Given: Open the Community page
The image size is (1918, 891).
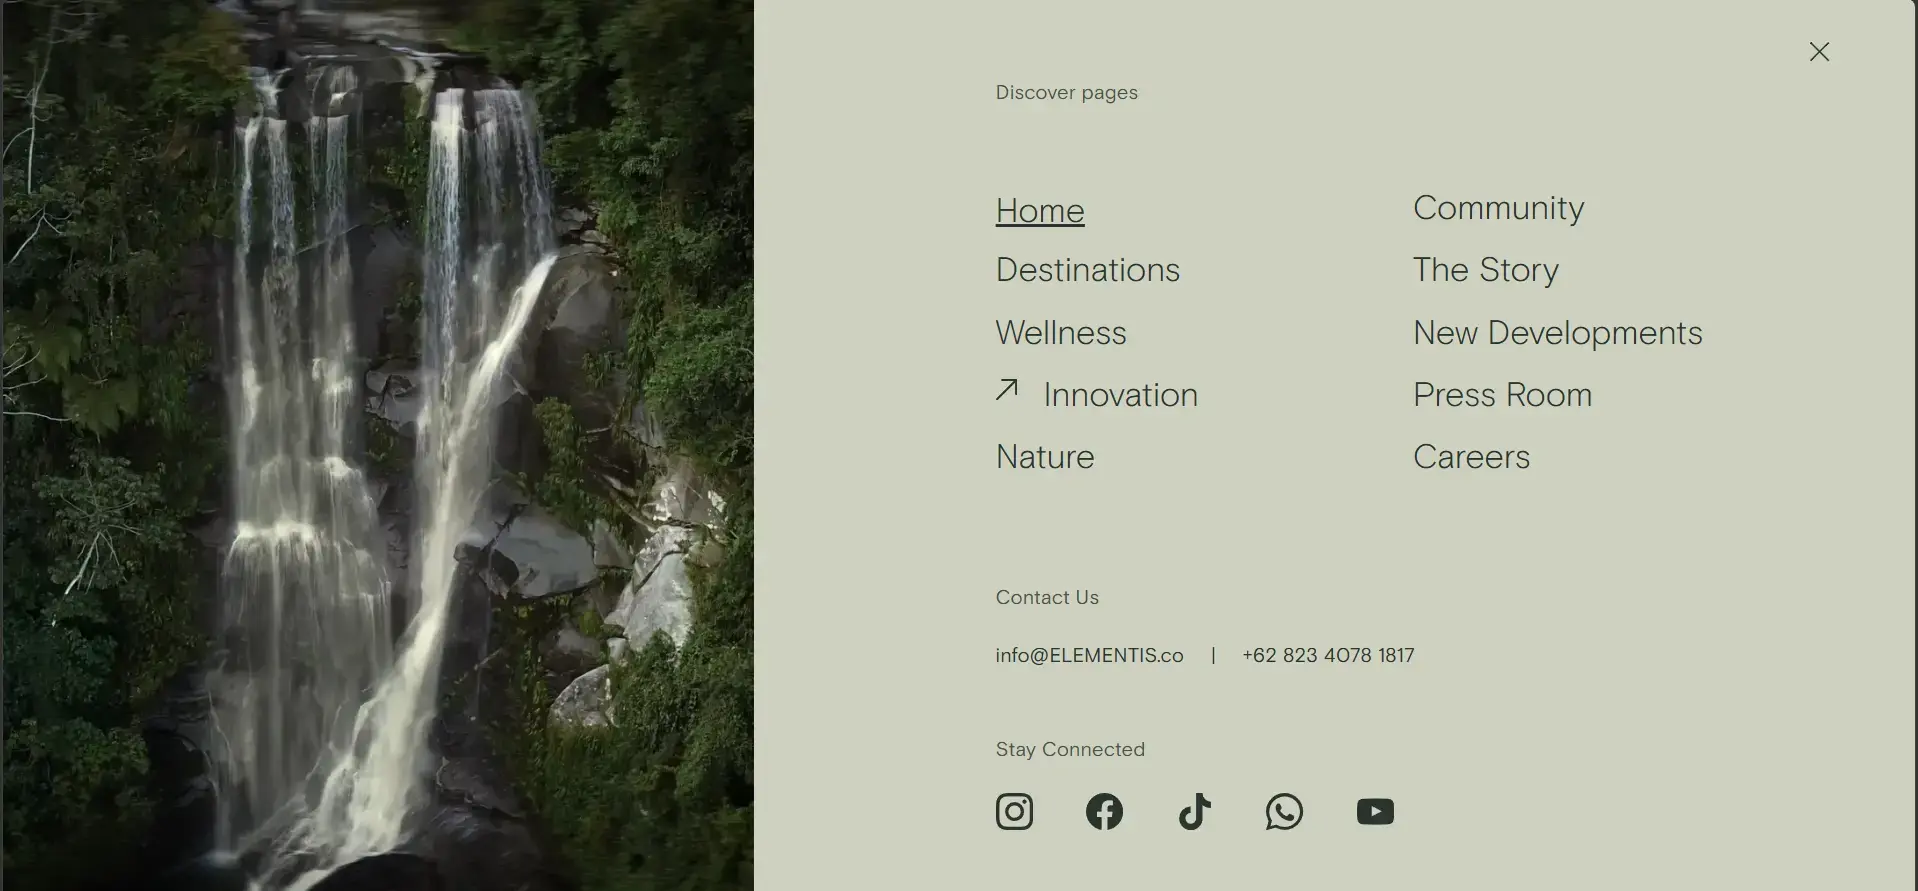Looking at the screenshot, I should click(x=1498, y=208).
